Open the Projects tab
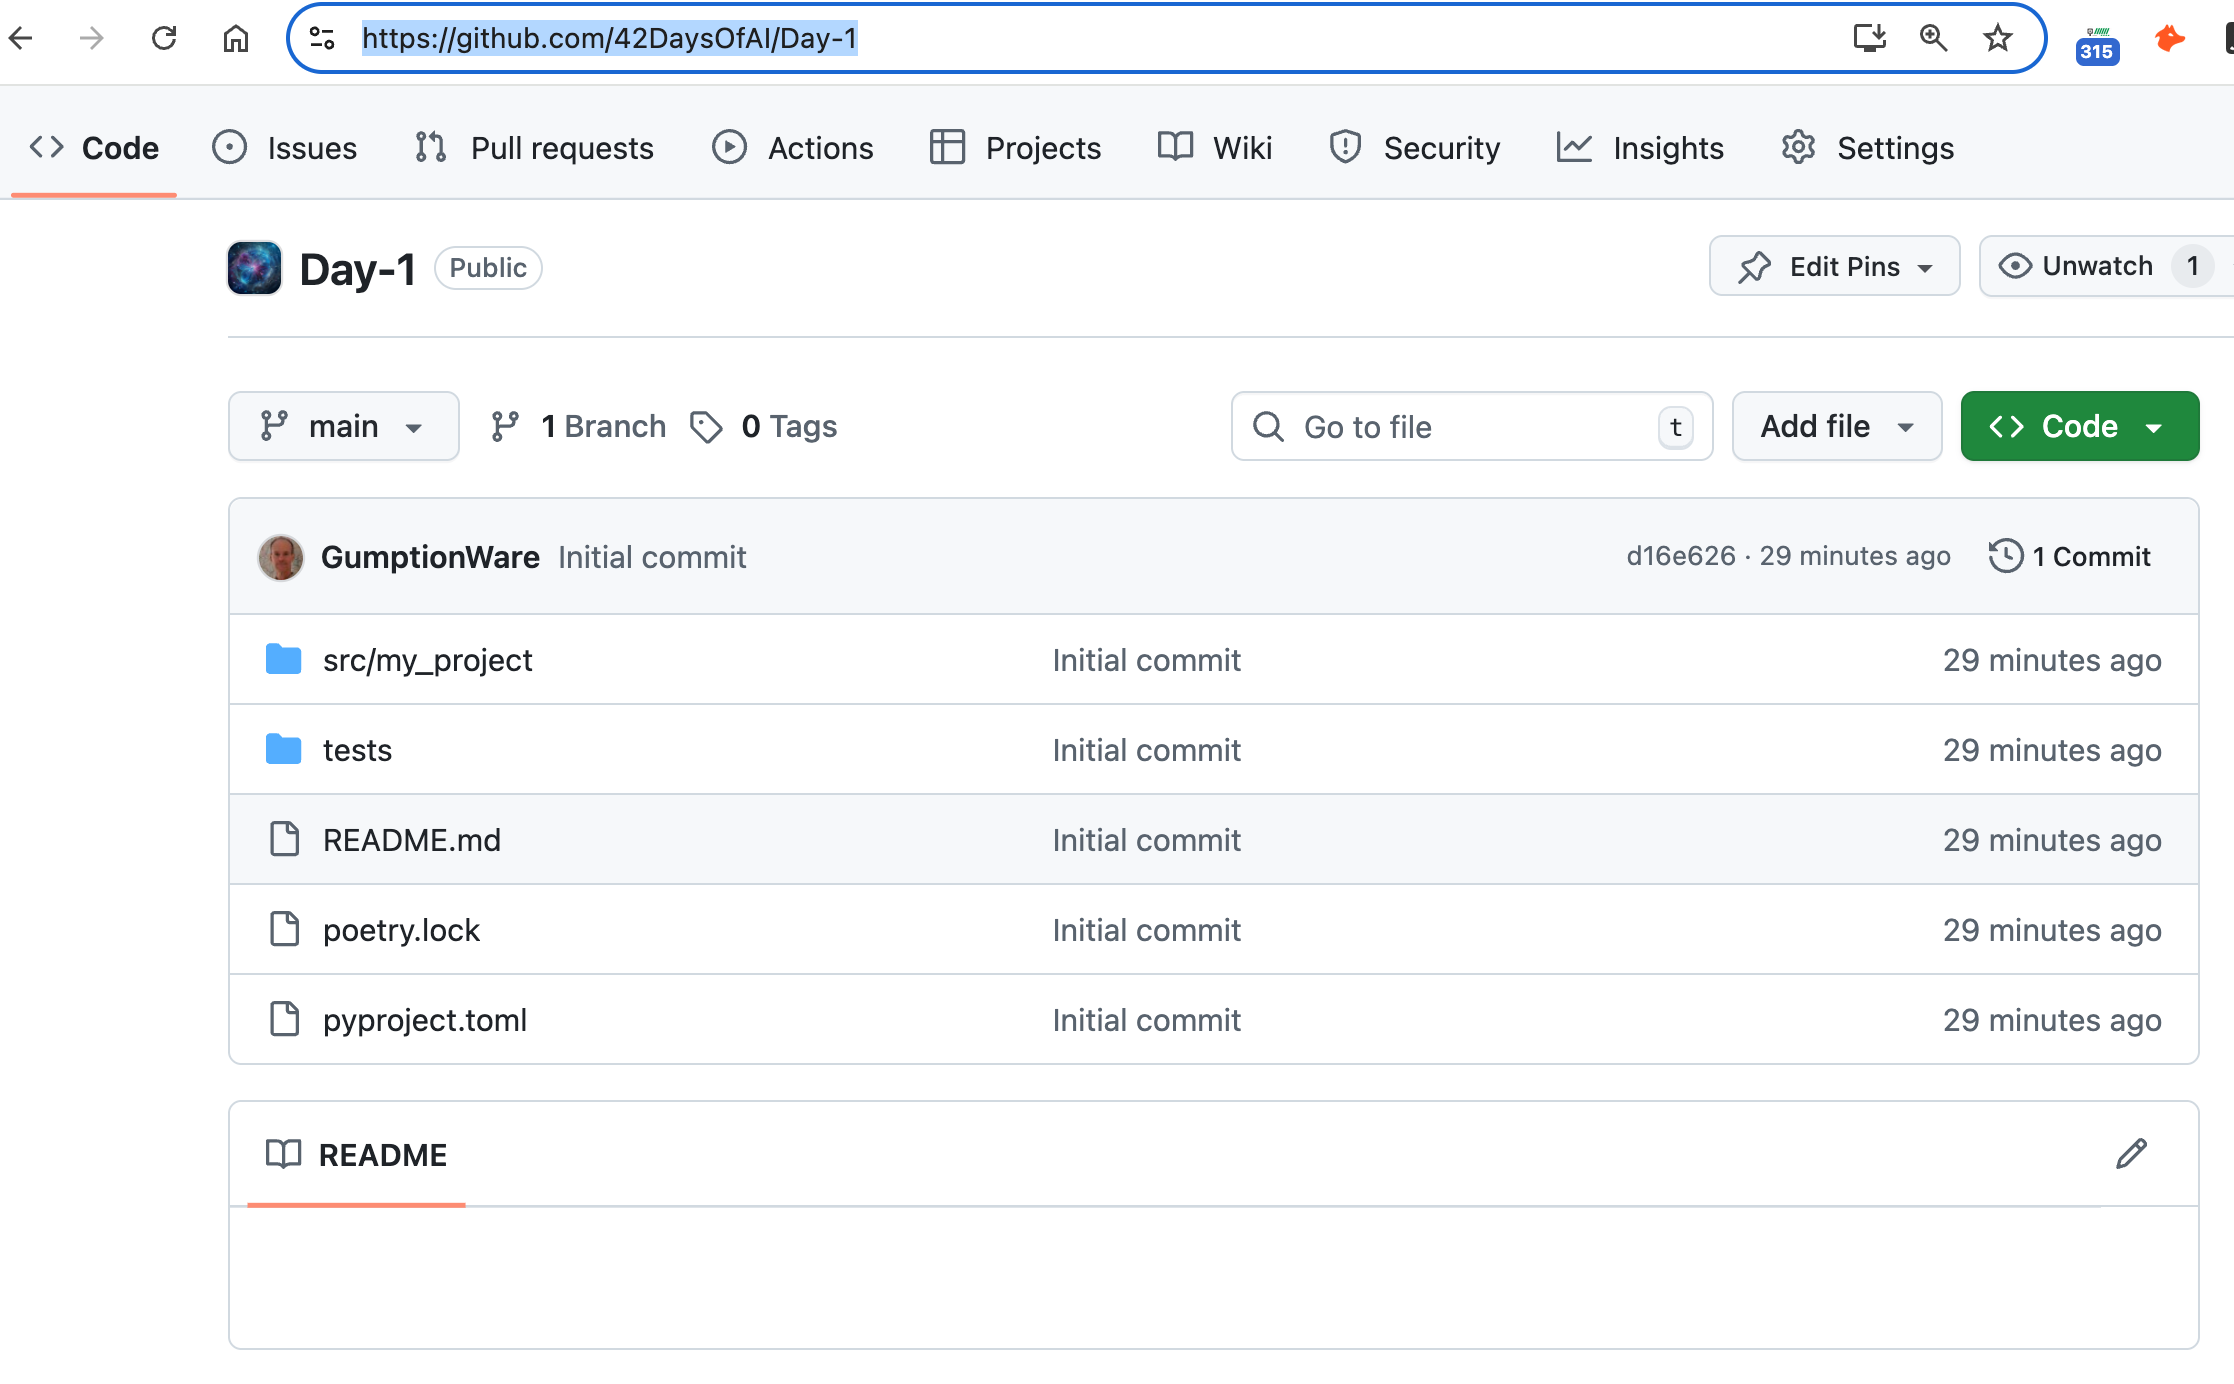2234x1384 pixels. [1015, 148]
